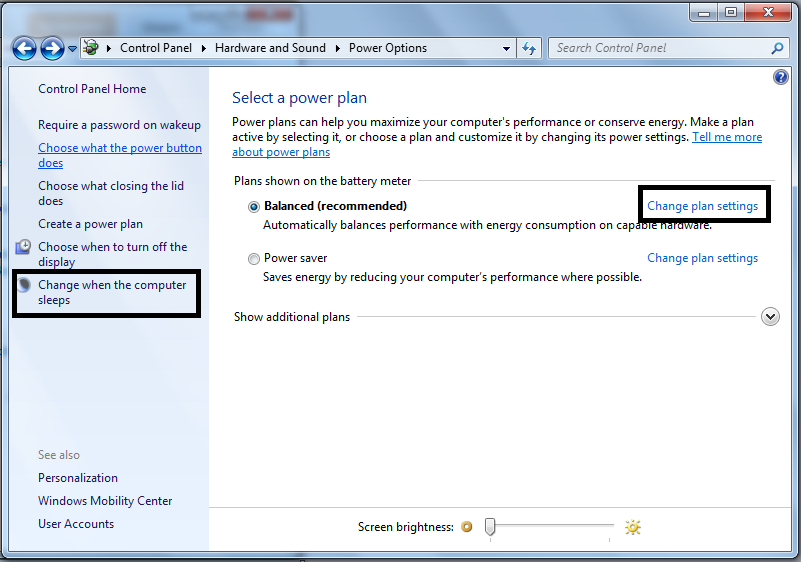Viewport: 801px width, 562px height.
Task: Change plan settings for Balanced plan
Action: pyautogui.click(x=702, y=206)
